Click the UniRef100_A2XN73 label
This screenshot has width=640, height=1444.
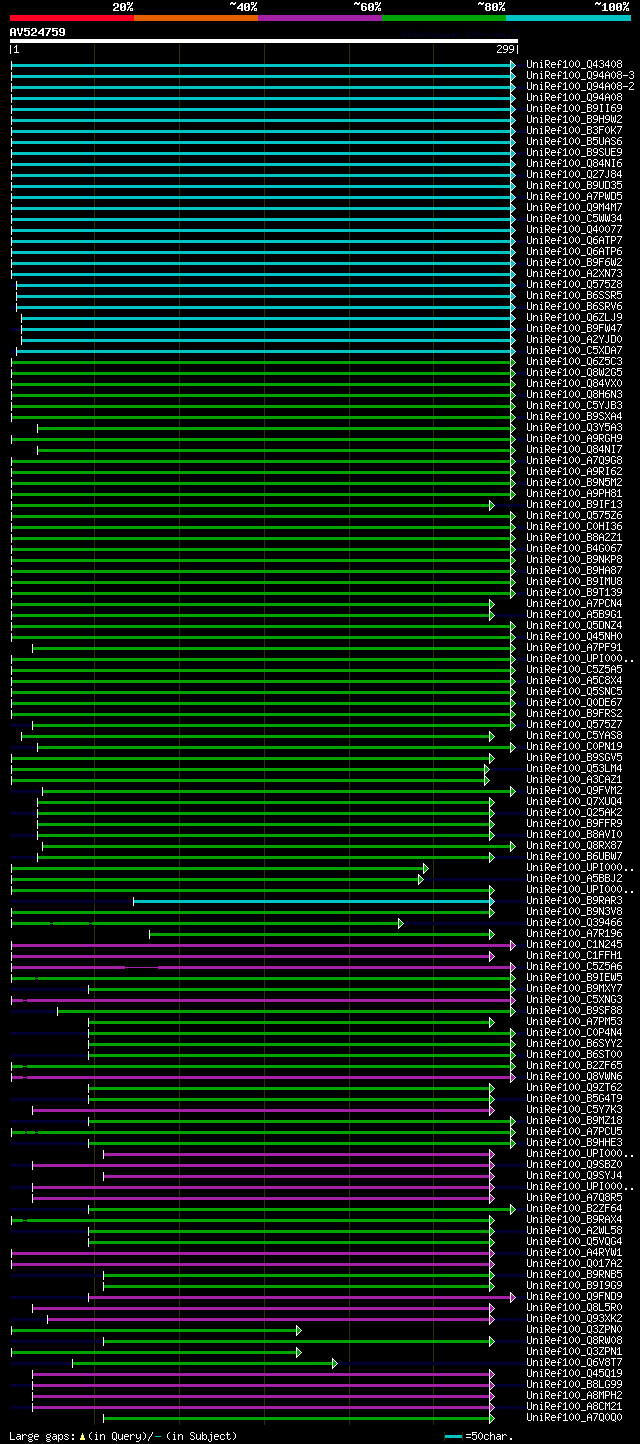pyautogui.click(x=574, y=273)
